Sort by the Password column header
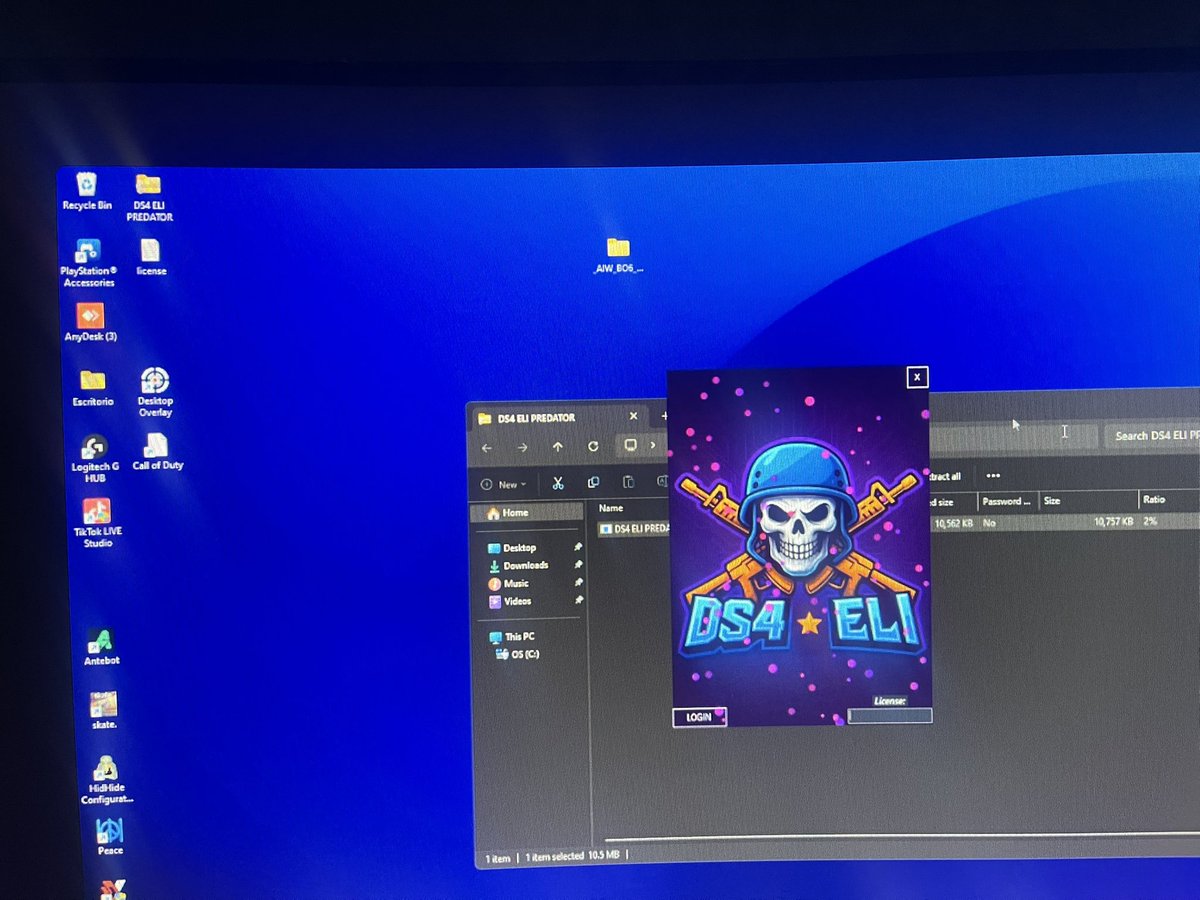1200x900 pixels. [1007, 501]
